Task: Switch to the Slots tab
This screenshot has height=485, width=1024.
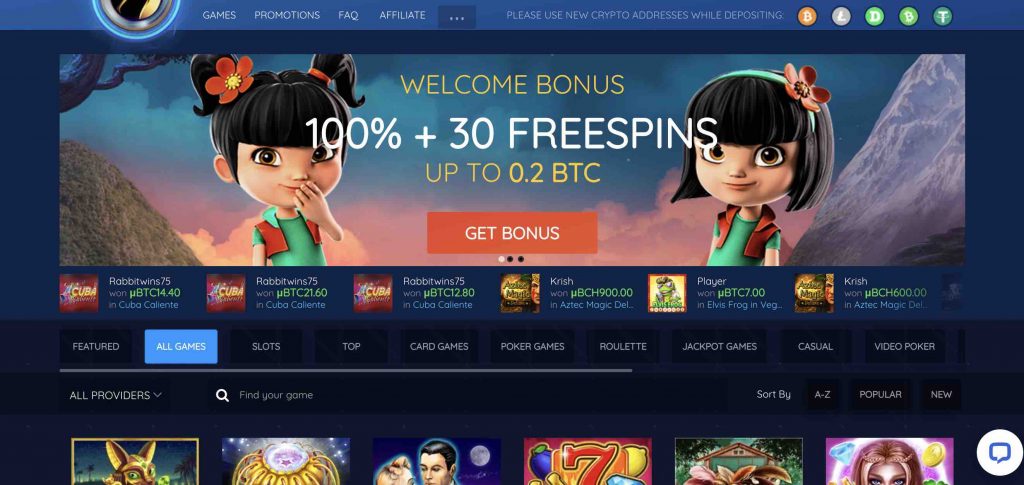Action: point(266,347)
